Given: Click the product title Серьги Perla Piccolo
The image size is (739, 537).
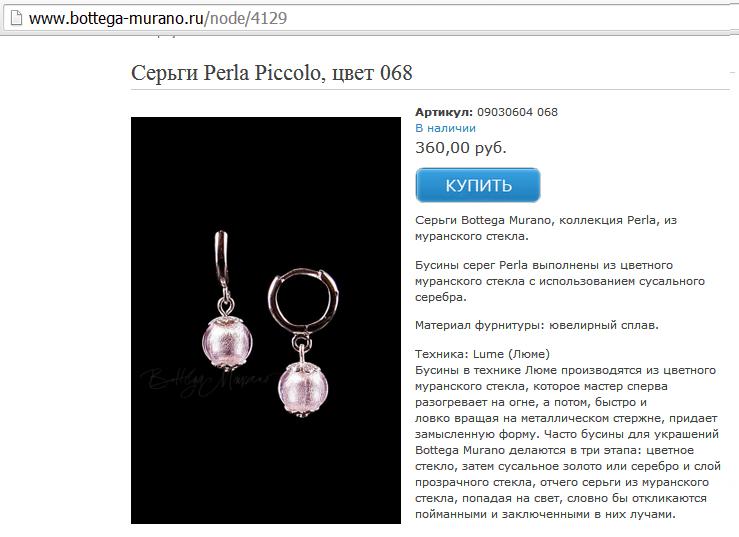Looking at the screenshot, I should click(272, 73).
